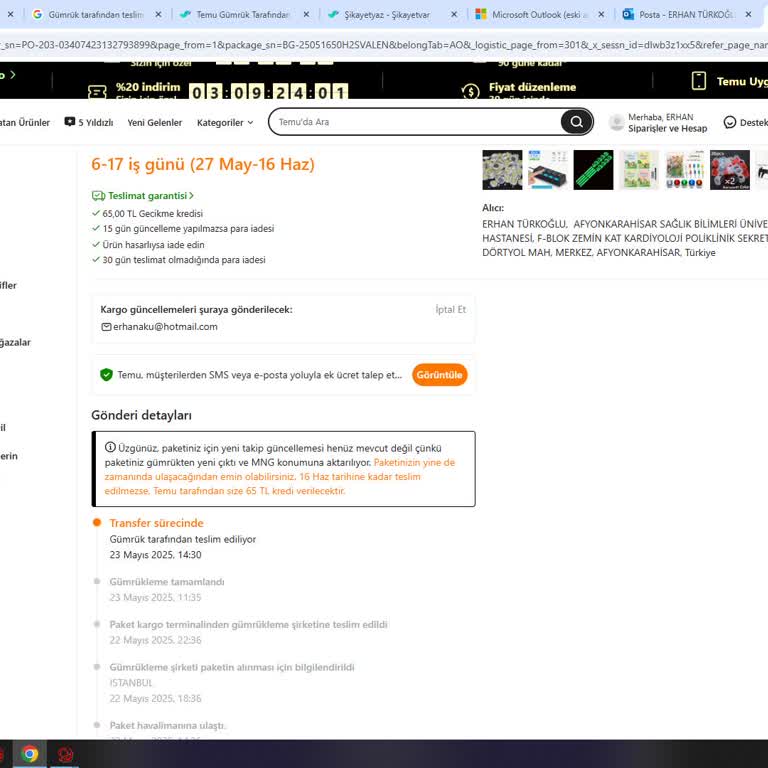The width and height of the screenshot is (768, 768).
Task: Open Siparişler ve Hesap account menu
Action: [667, 128]
